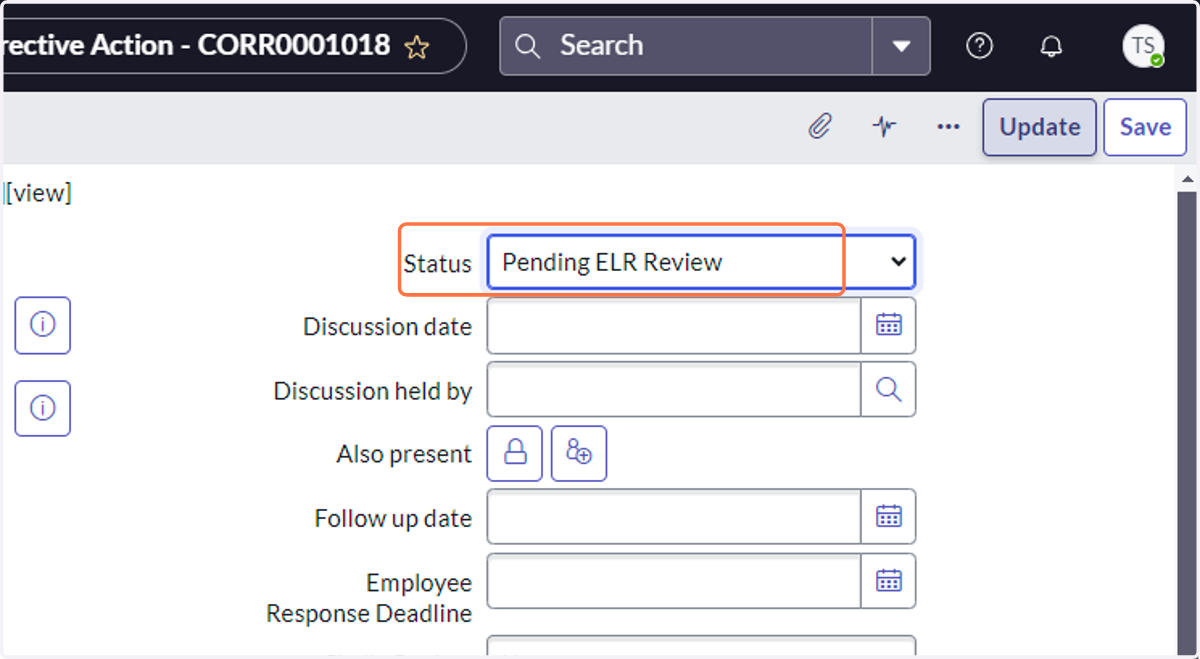
Task: Click the Discussion date input field
Action: (674, 326)
